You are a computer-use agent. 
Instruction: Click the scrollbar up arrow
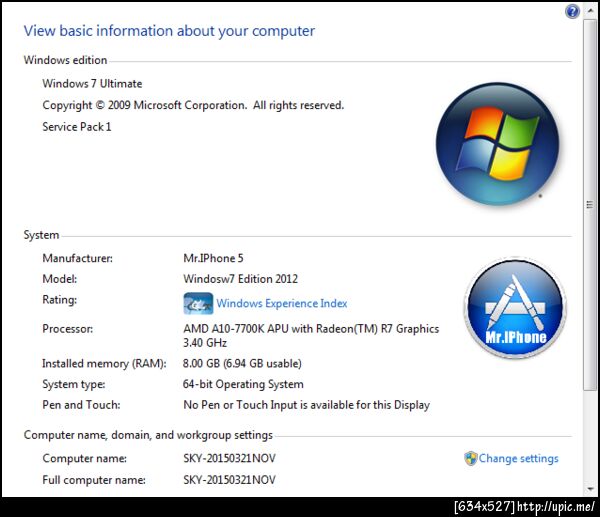tap(590, 11)
